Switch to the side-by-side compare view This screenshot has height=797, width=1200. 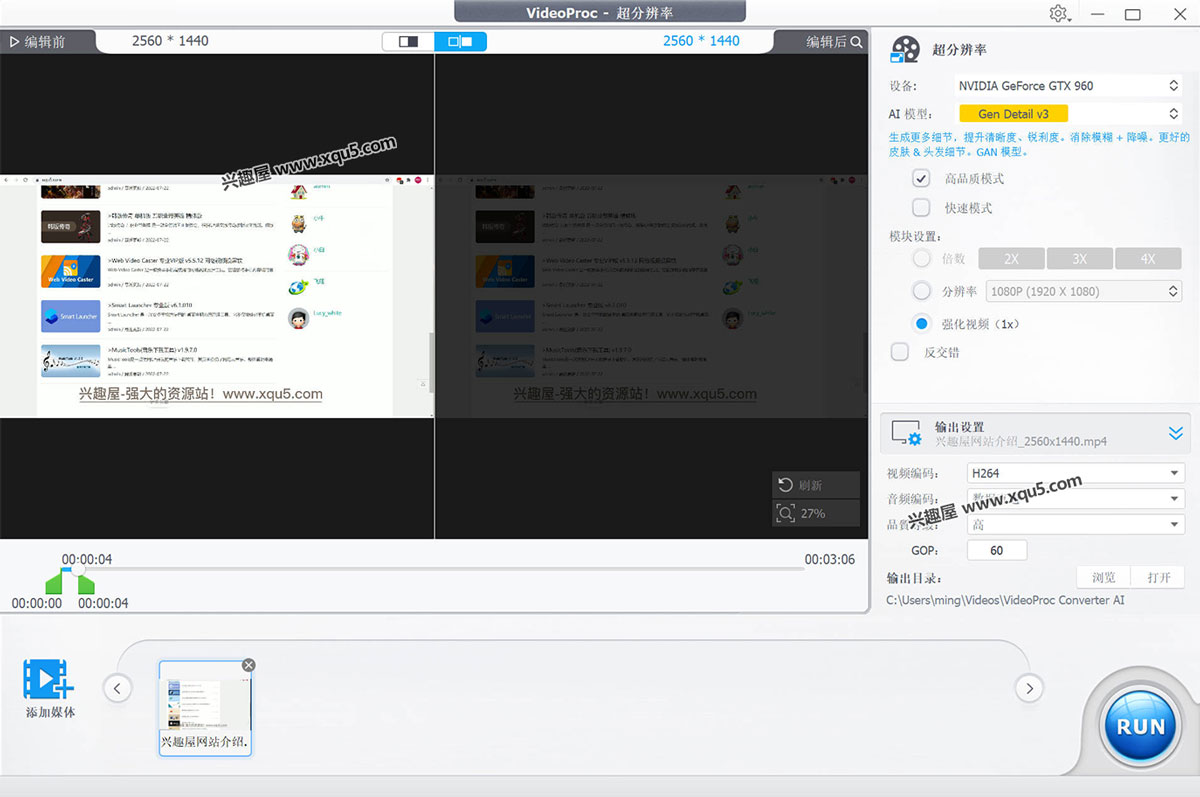(461, 41)
